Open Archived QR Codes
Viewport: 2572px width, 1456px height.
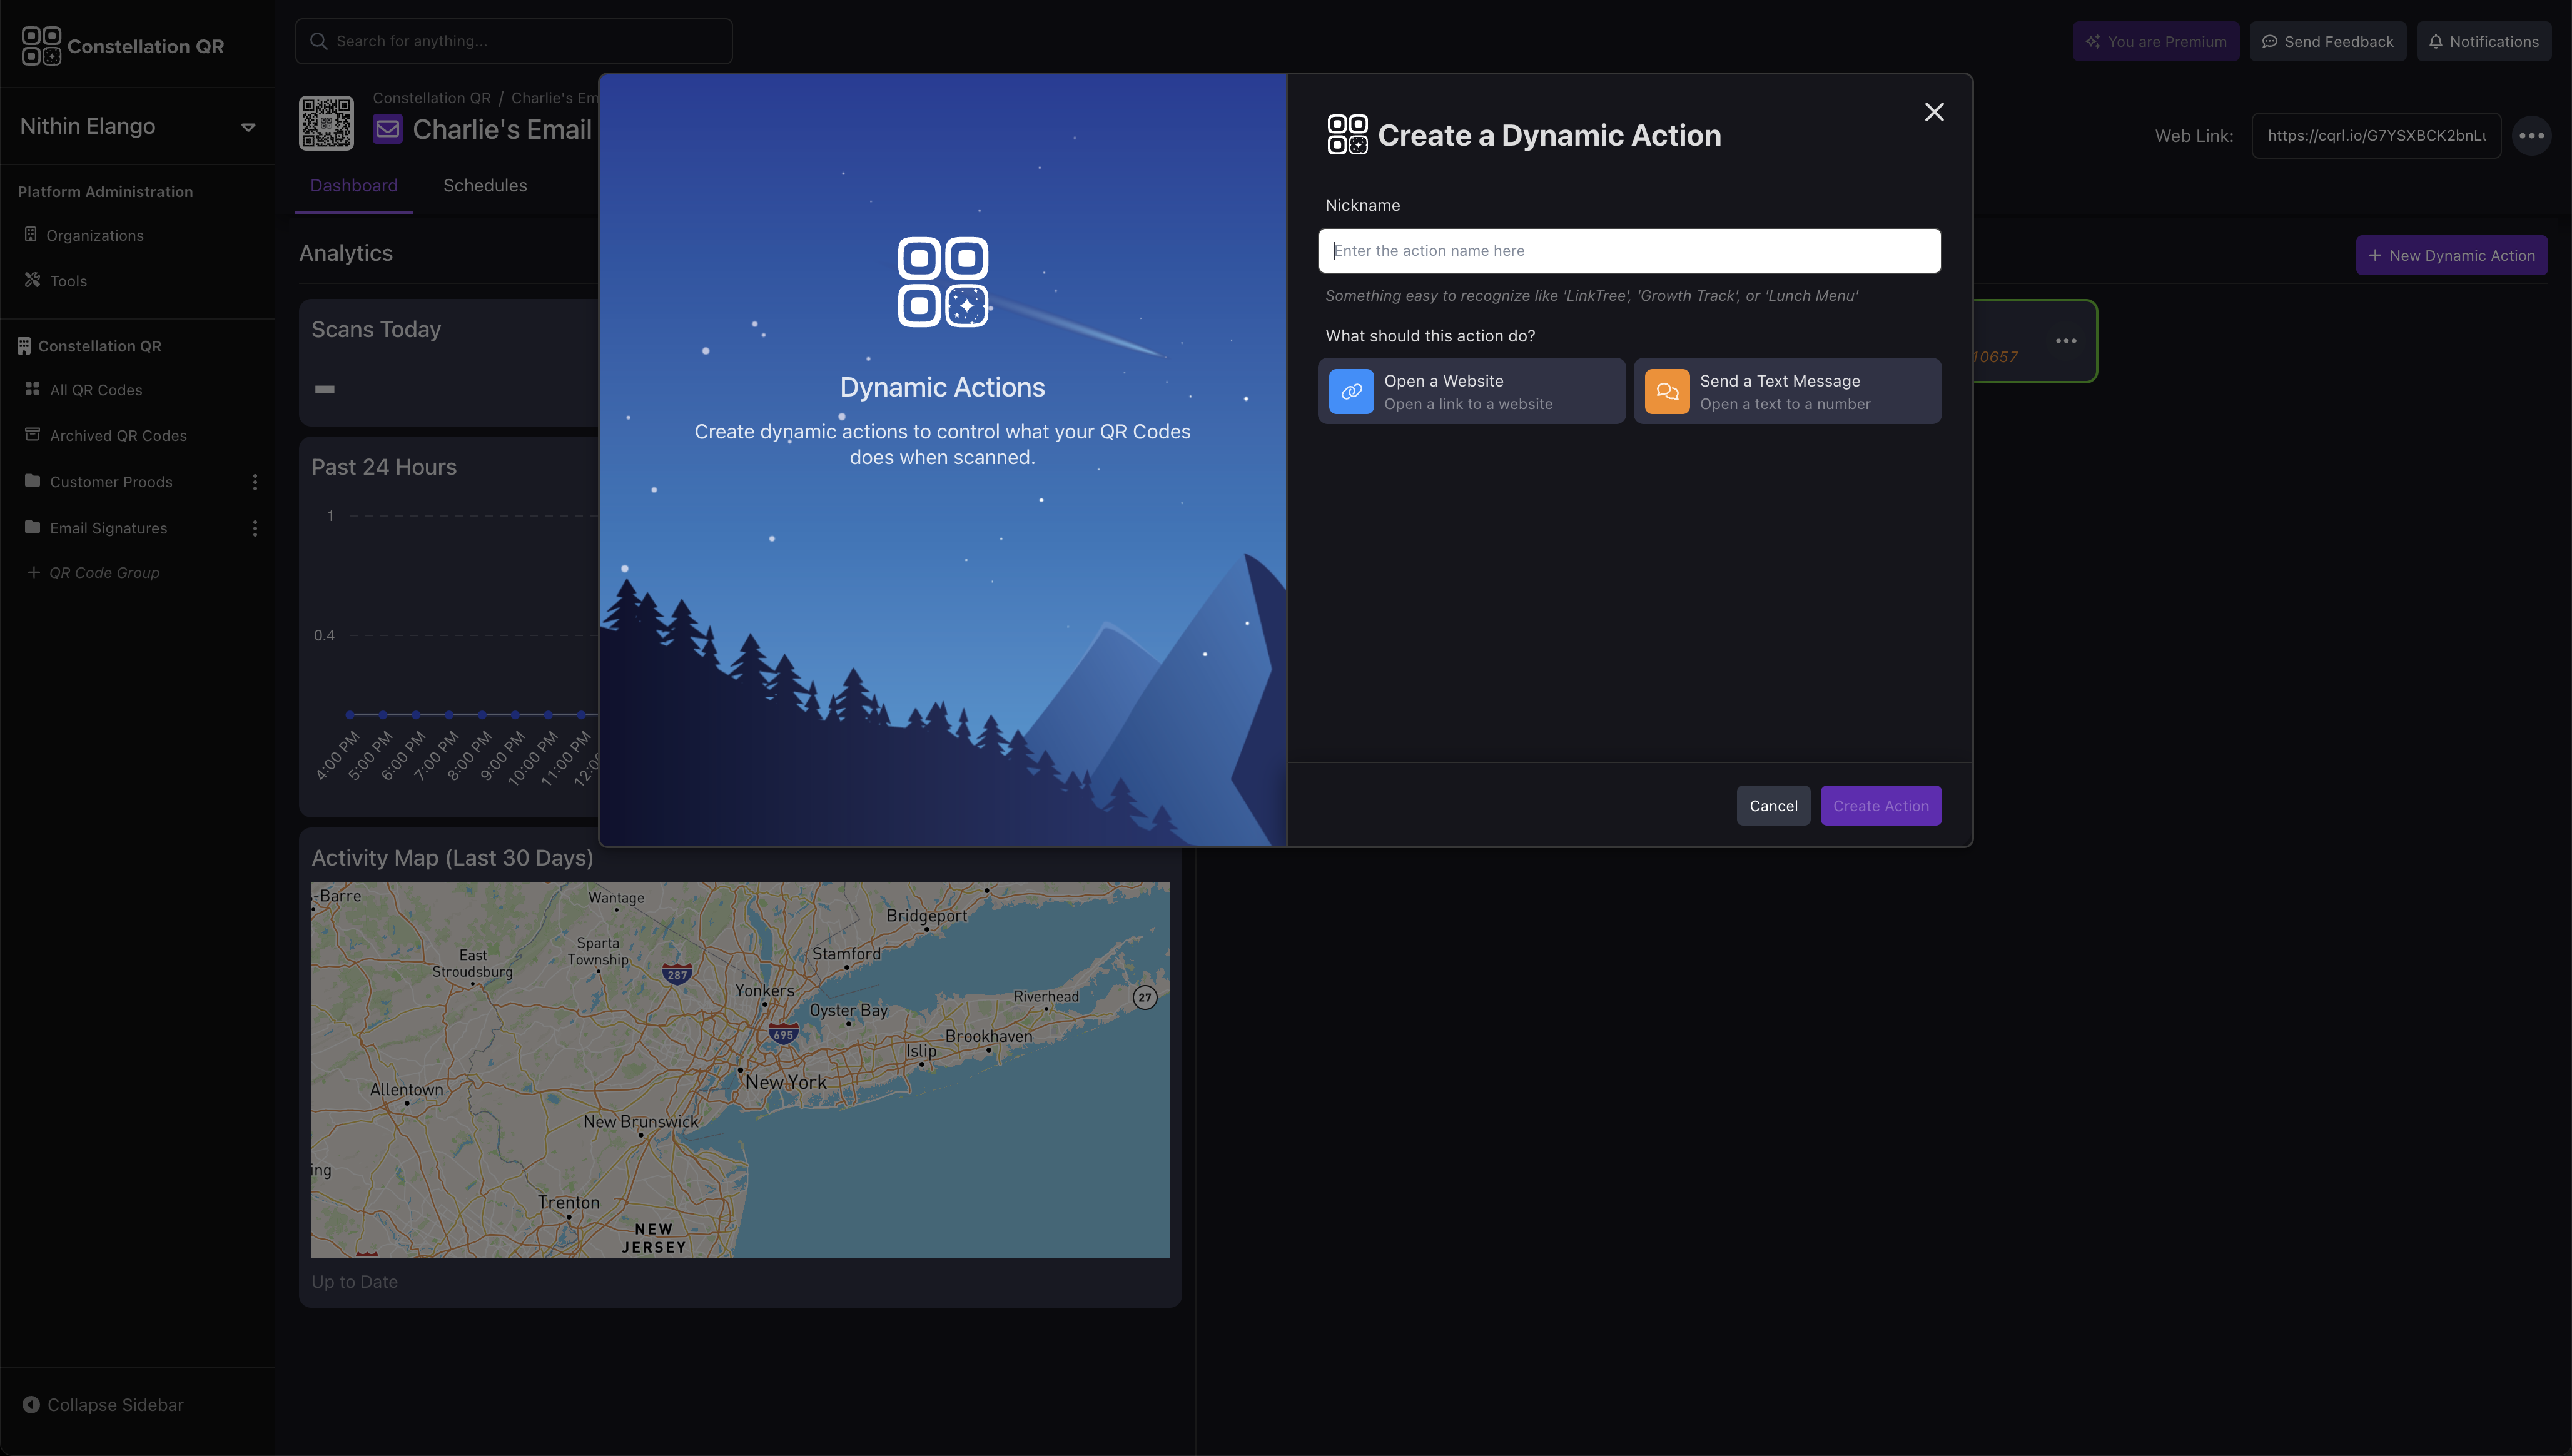(x=118, y=436)
